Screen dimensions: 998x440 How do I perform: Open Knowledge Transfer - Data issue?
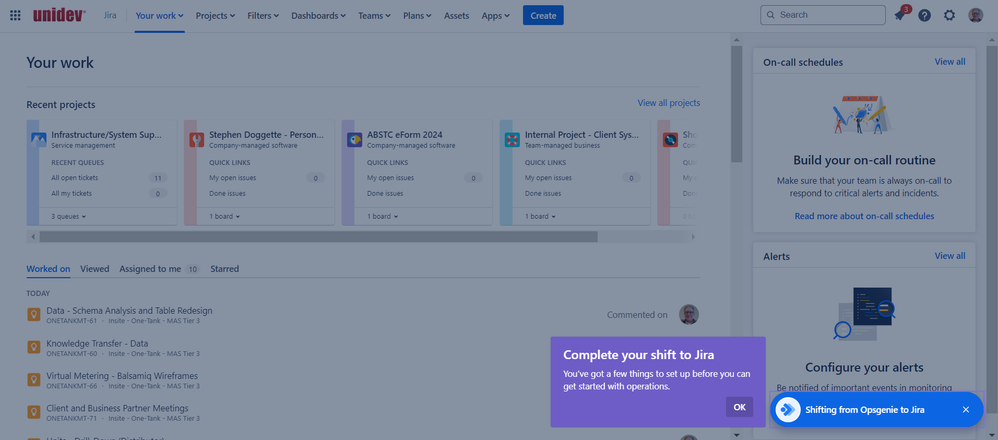97,343
